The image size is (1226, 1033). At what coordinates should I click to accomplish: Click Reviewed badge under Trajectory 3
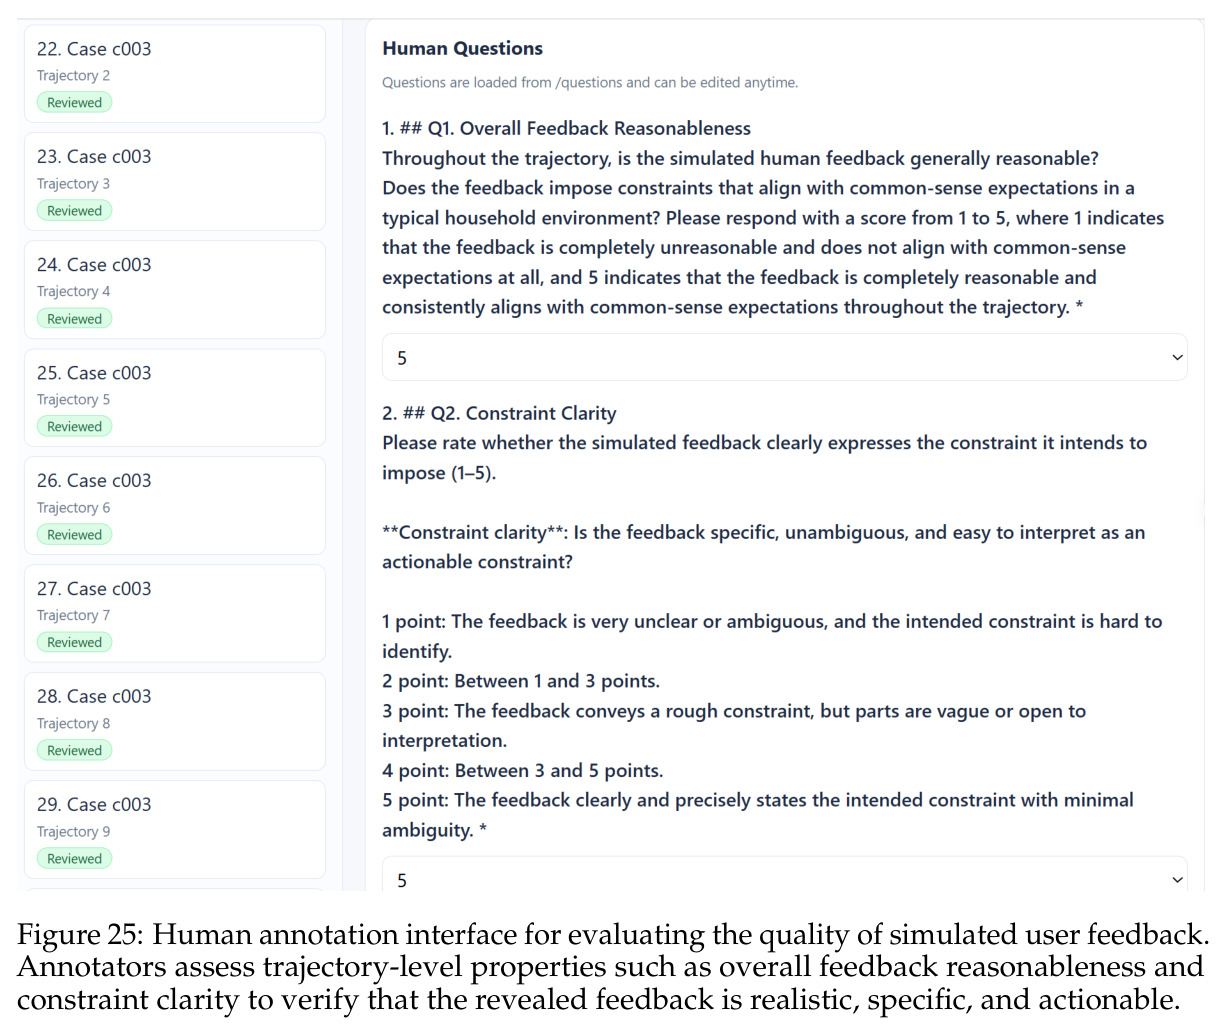click(x=75, y=210)
